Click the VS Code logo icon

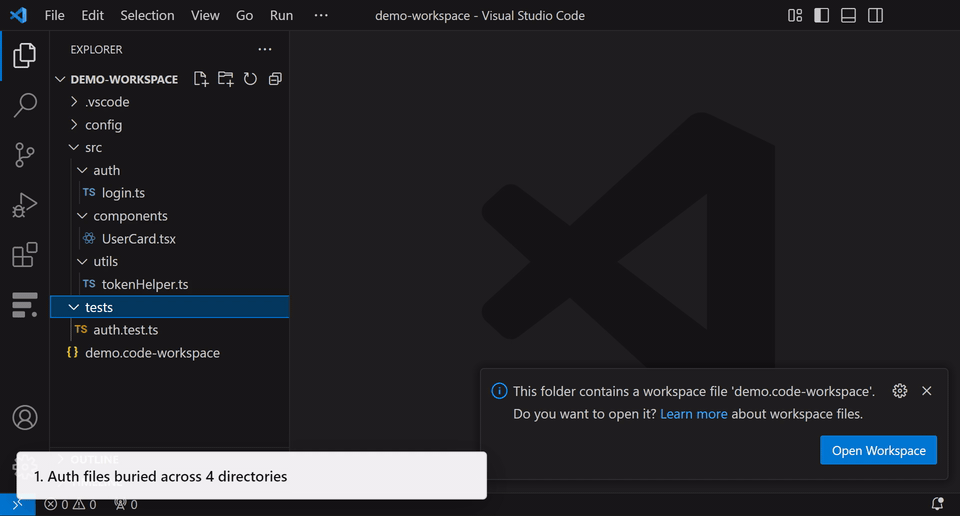pos(18,15)
